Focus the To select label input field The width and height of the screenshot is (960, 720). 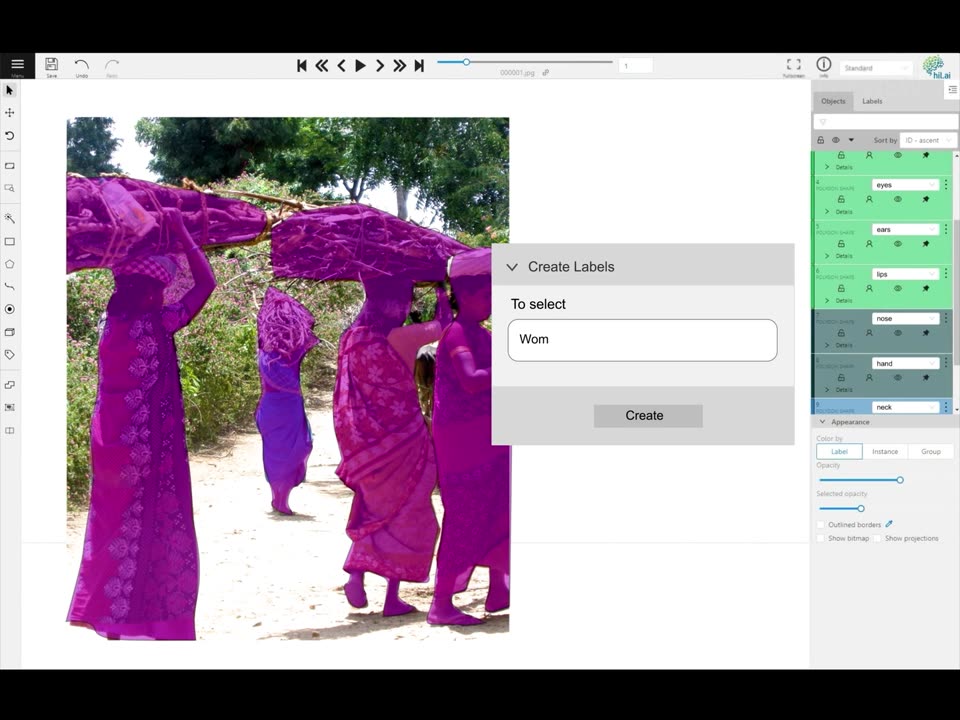pos(642,340)
